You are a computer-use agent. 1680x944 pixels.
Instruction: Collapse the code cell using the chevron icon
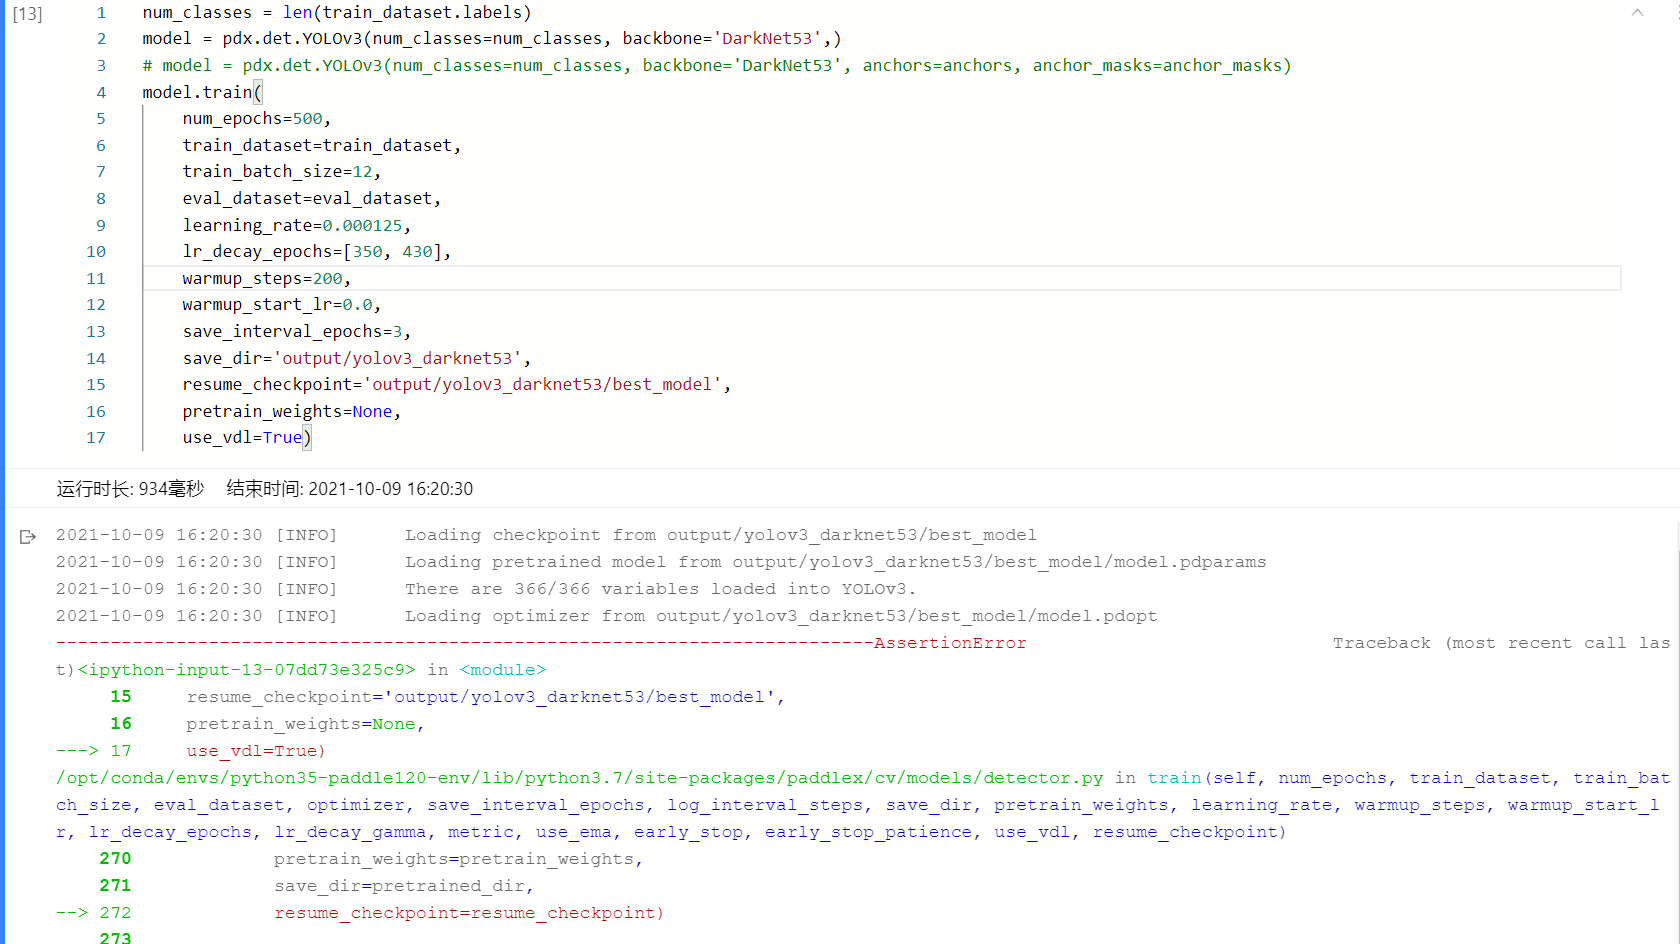click(1638, 12)
